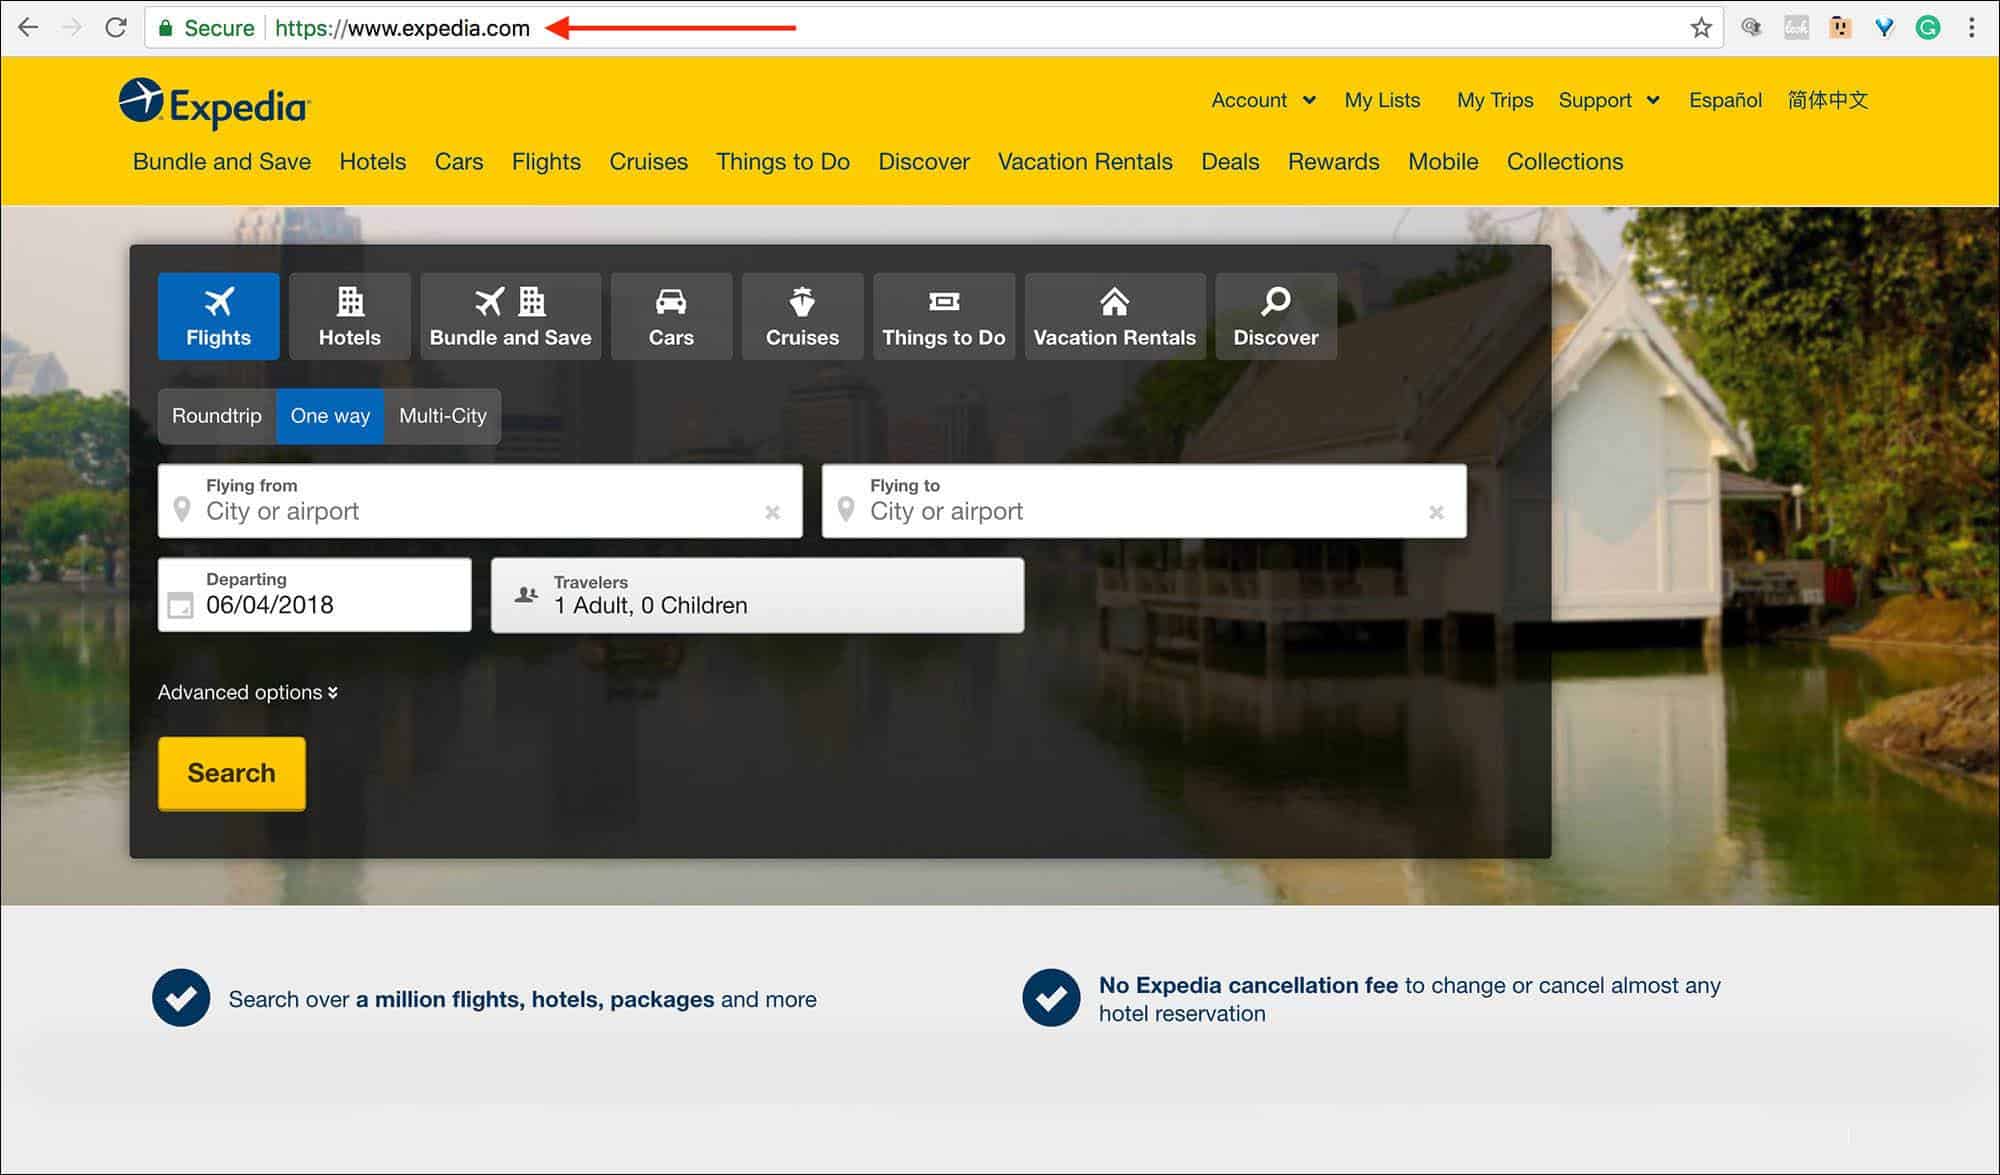Click the Flying from input field
The image size is (2000, 1175).
(480, 501)
